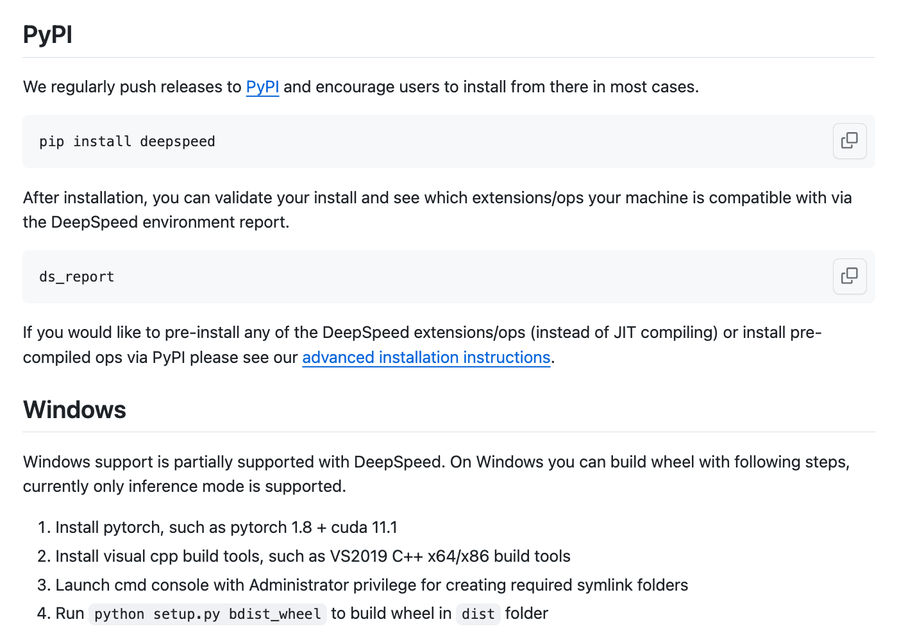Click the pre-install extensions/ops paragraph
899x640 pixels.
pyautogui.click(x=423, y=345)
